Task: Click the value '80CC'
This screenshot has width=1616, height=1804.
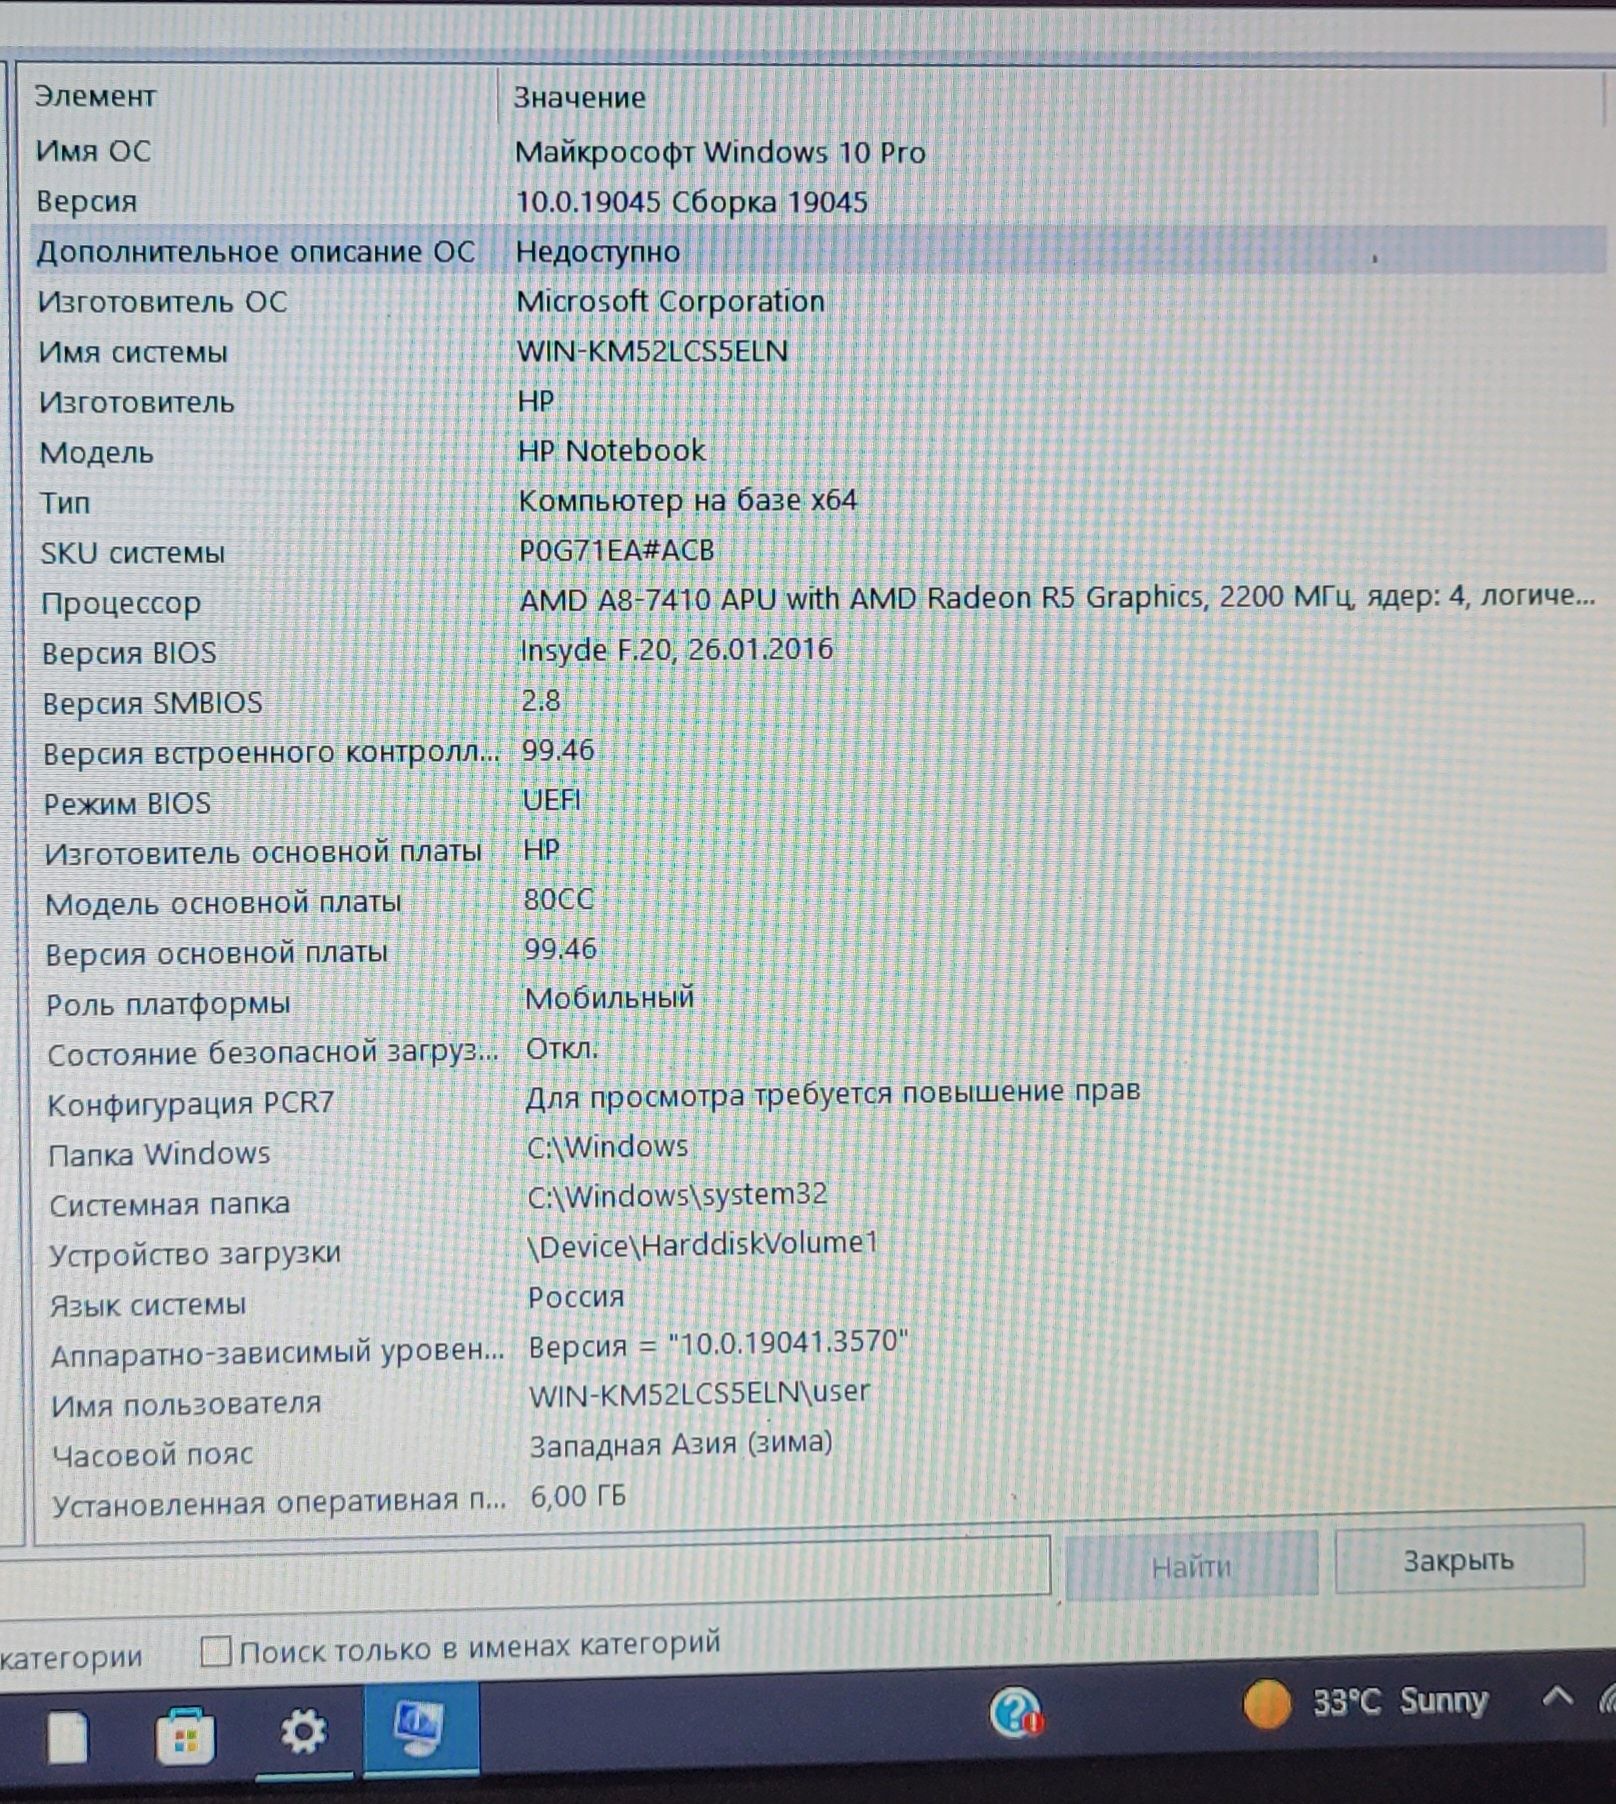Action: click(x=558, y=899)
